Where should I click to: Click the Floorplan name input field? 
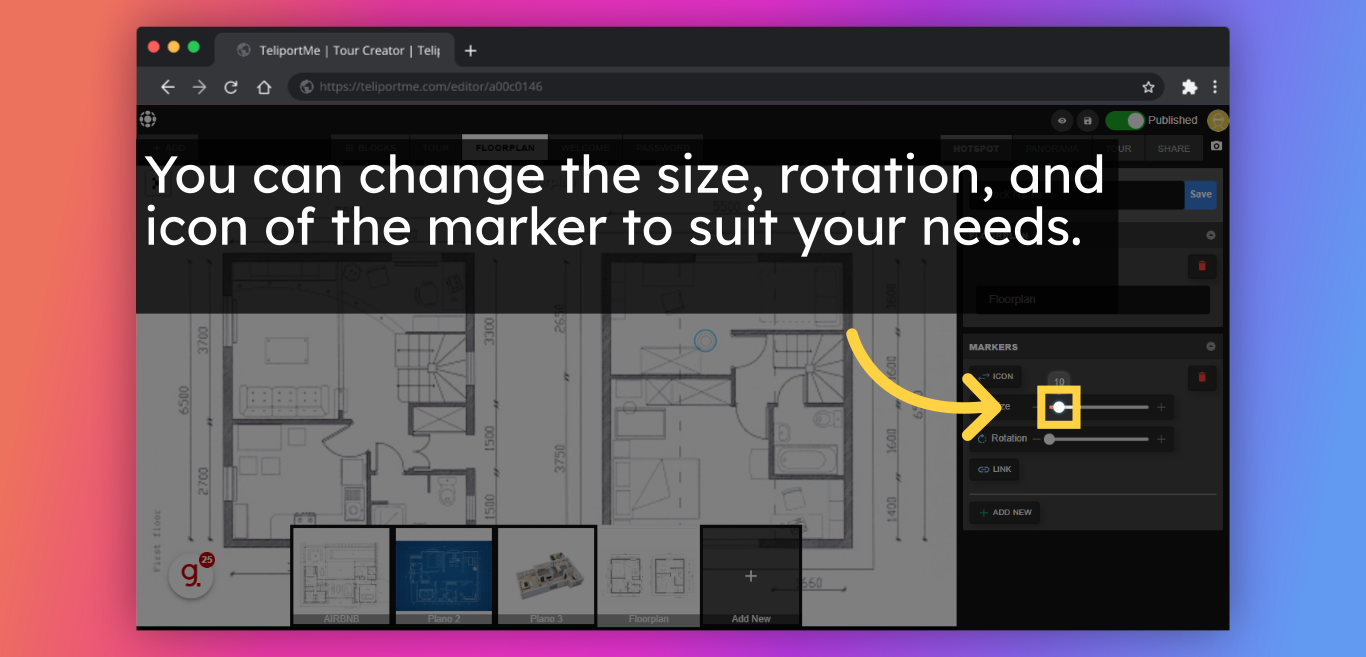(x=1093, y=300)
